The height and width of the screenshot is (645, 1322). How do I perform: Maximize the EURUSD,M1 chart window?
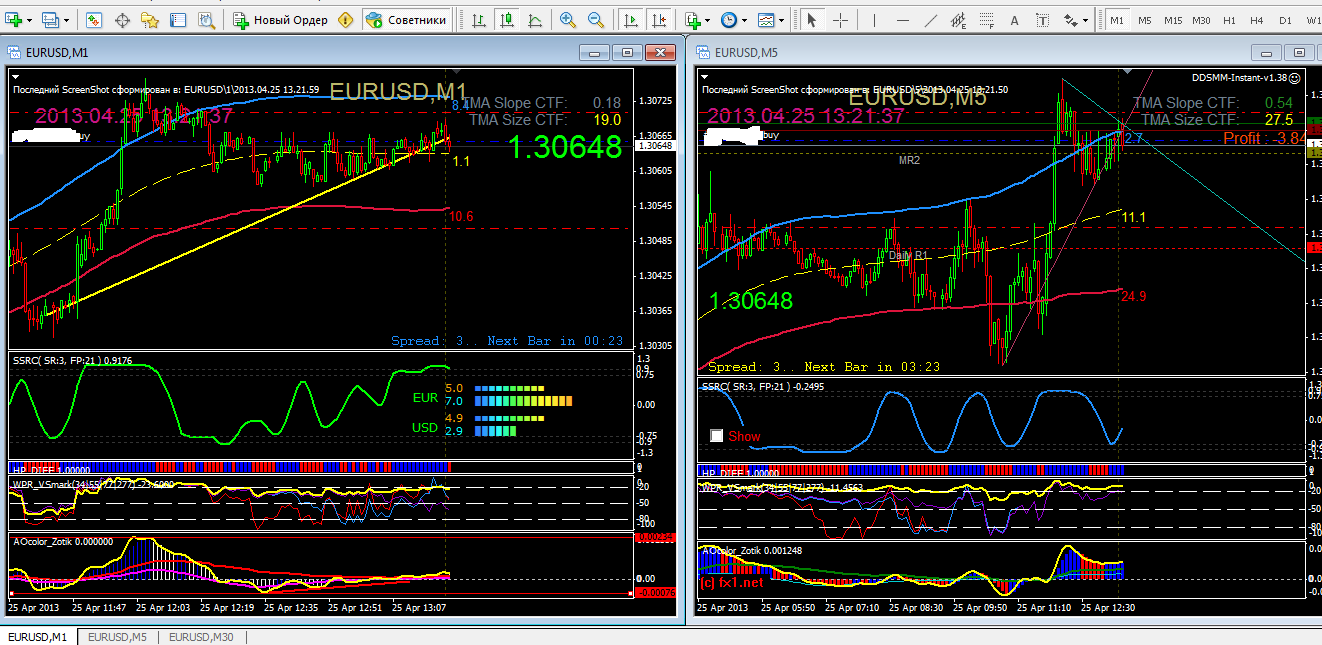[627, 52]
